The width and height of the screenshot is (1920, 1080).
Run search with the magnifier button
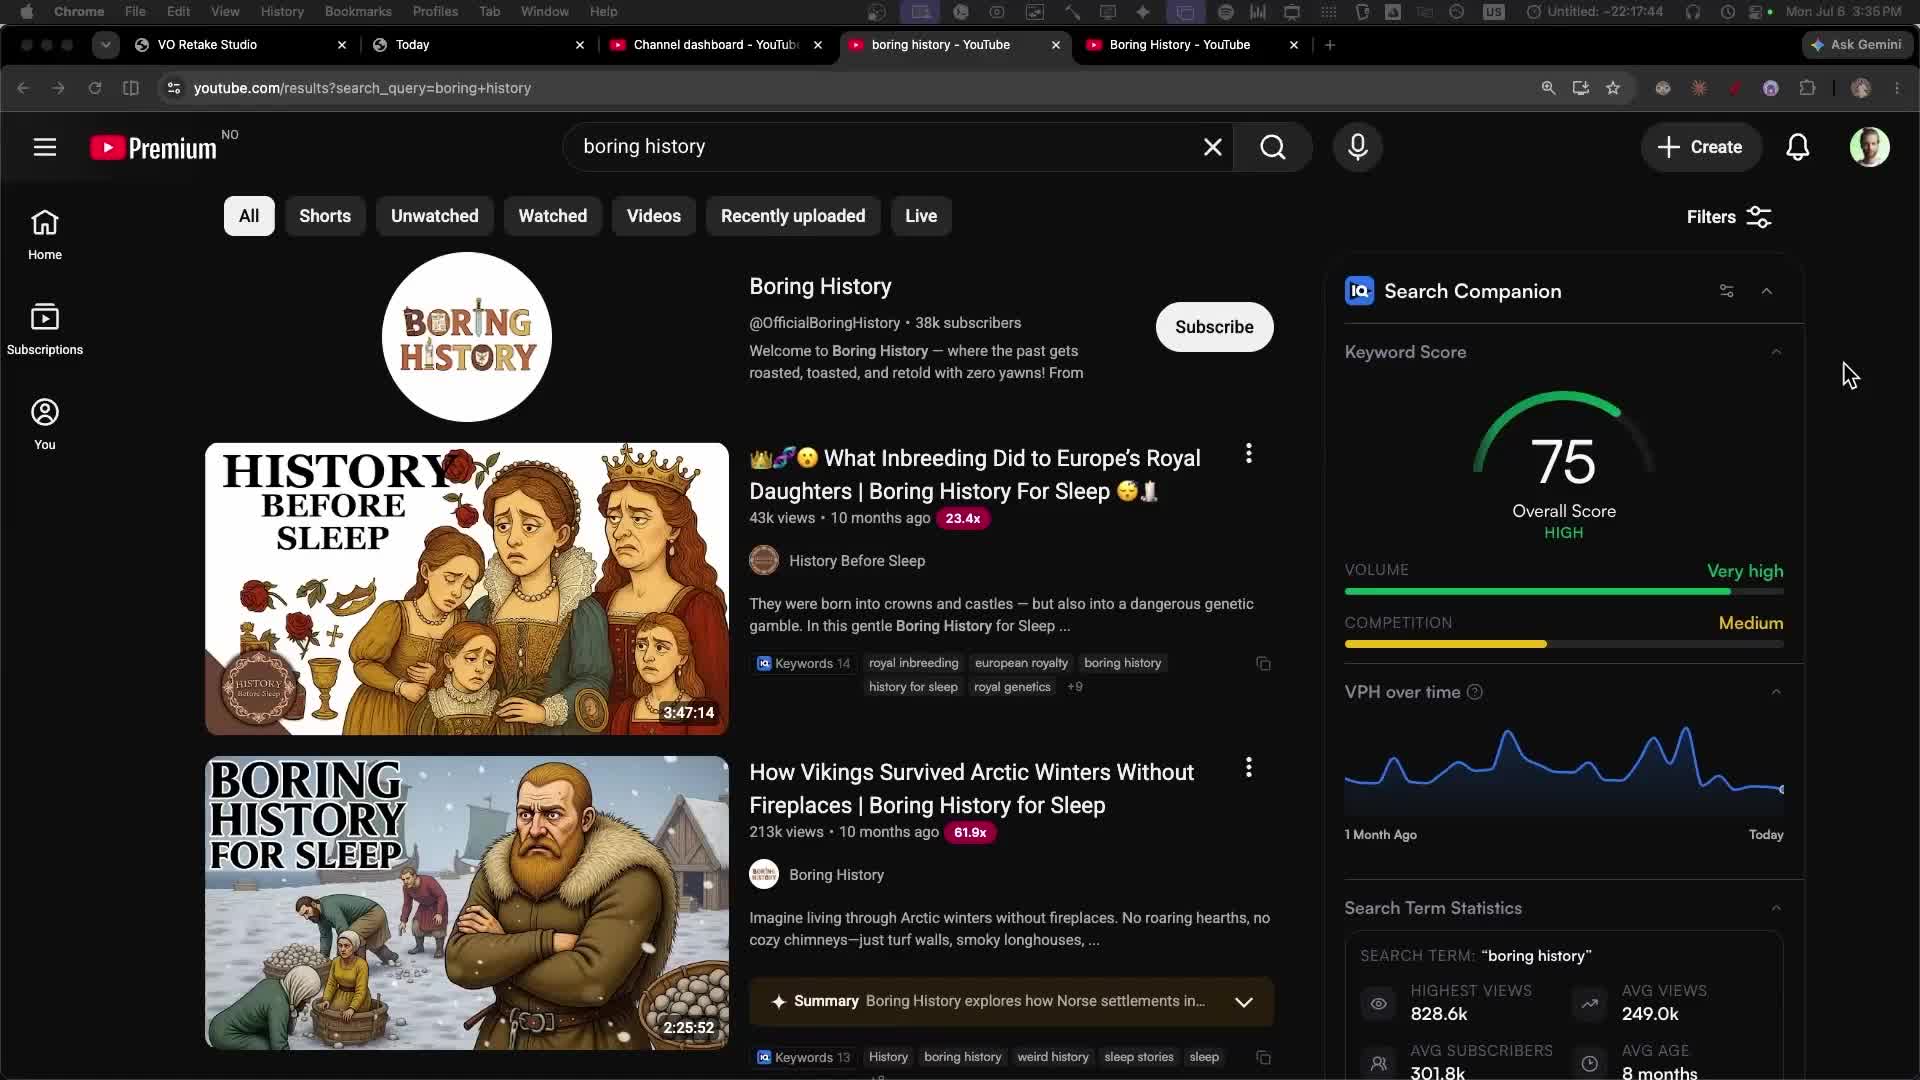[1272, 147]
